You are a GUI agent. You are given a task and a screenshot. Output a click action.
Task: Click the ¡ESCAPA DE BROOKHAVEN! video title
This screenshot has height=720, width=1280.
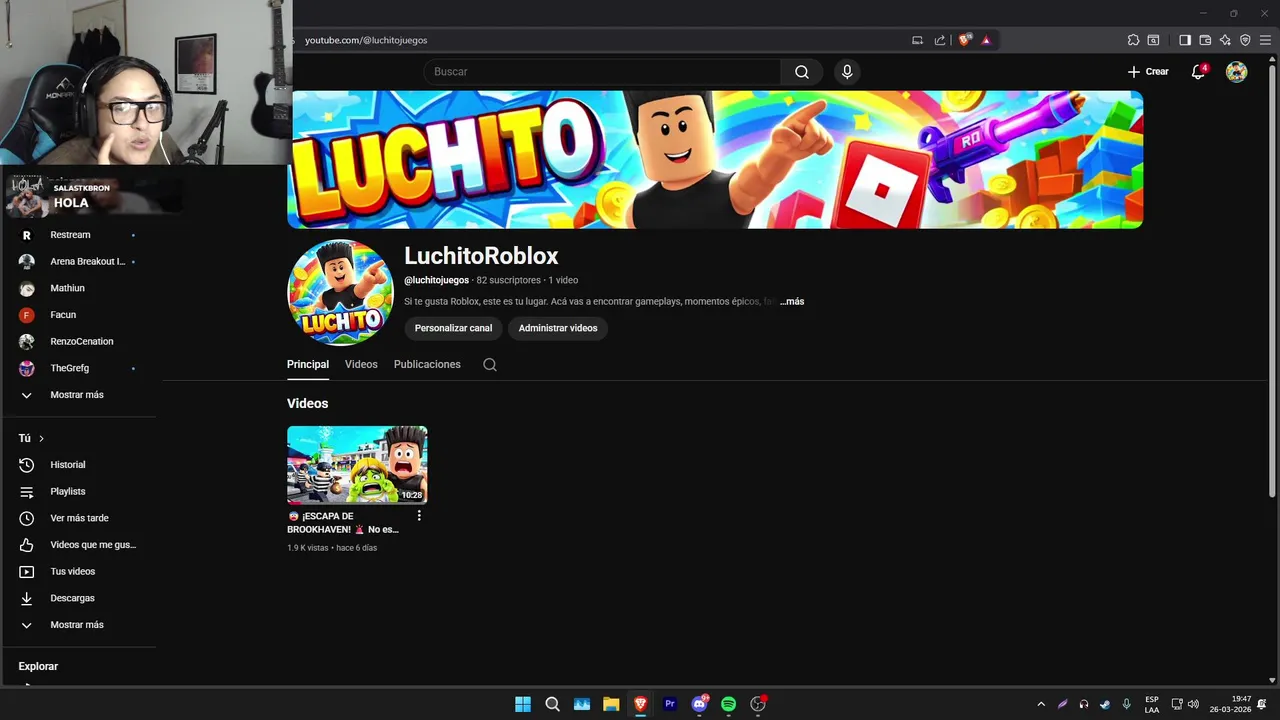coord(345,523)
